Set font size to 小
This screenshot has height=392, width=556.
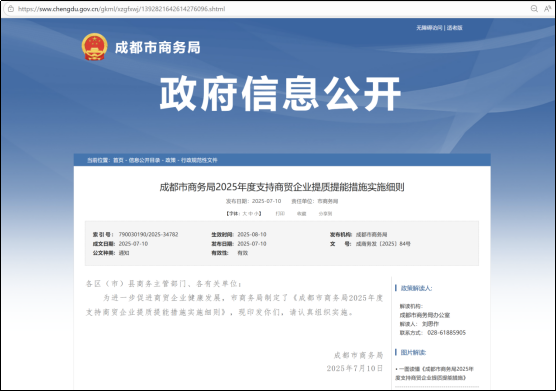(256, 214)
